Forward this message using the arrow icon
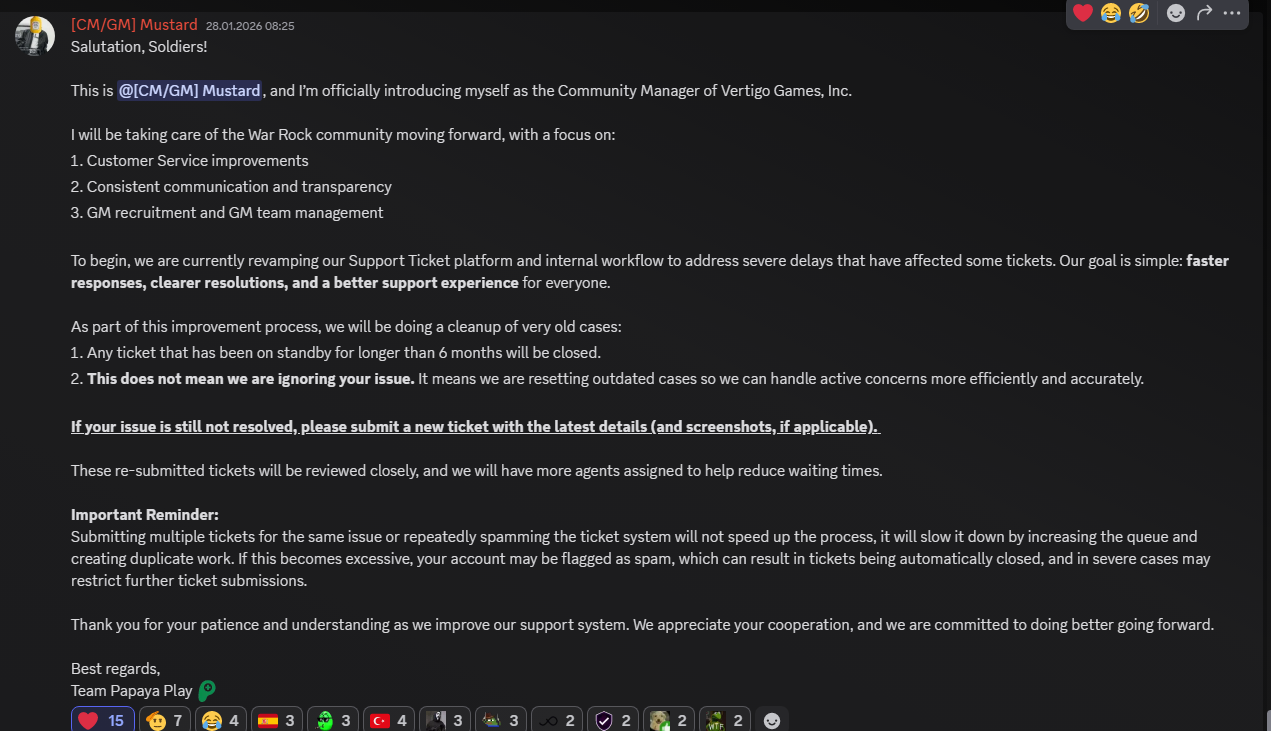 click(1204, 13)
